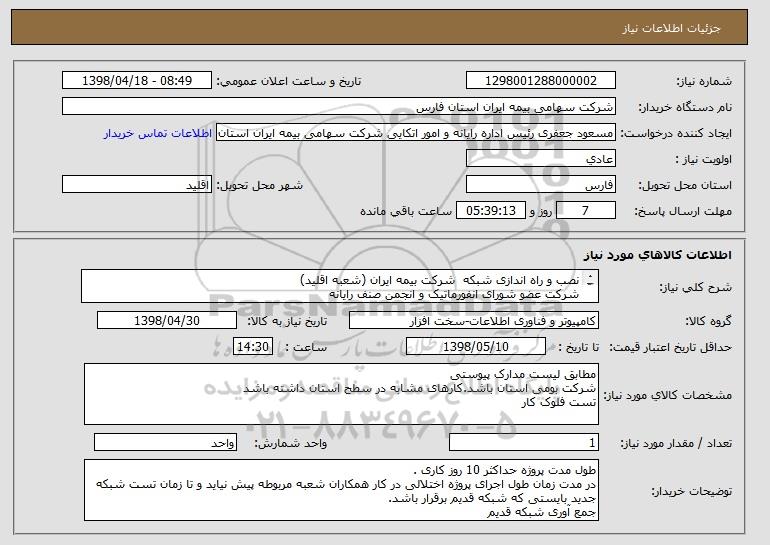The width and height of the screenshot is (770, 545).
Task: Click the text تست فلوک کار
Action: tap(559, 402)
